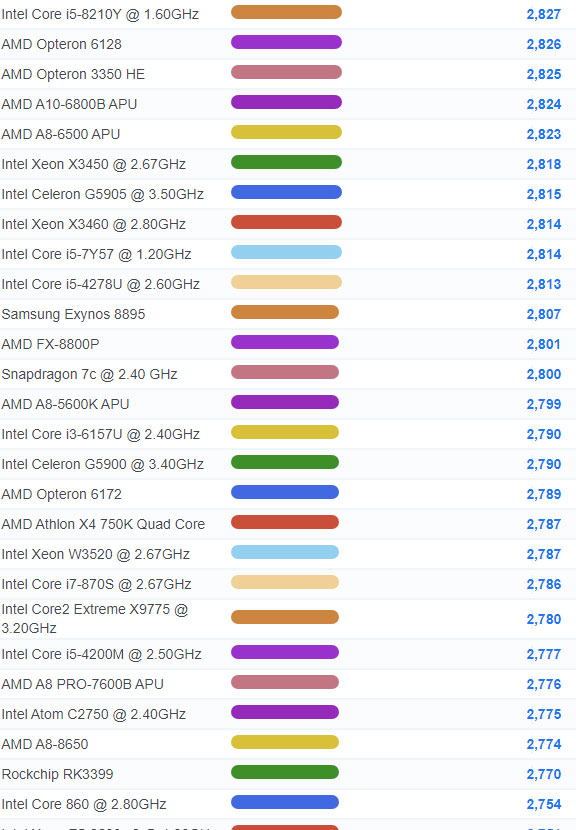
Task: Open AMD Athlon X4 750K Quad Core
Action: click(x=103, y=524)
